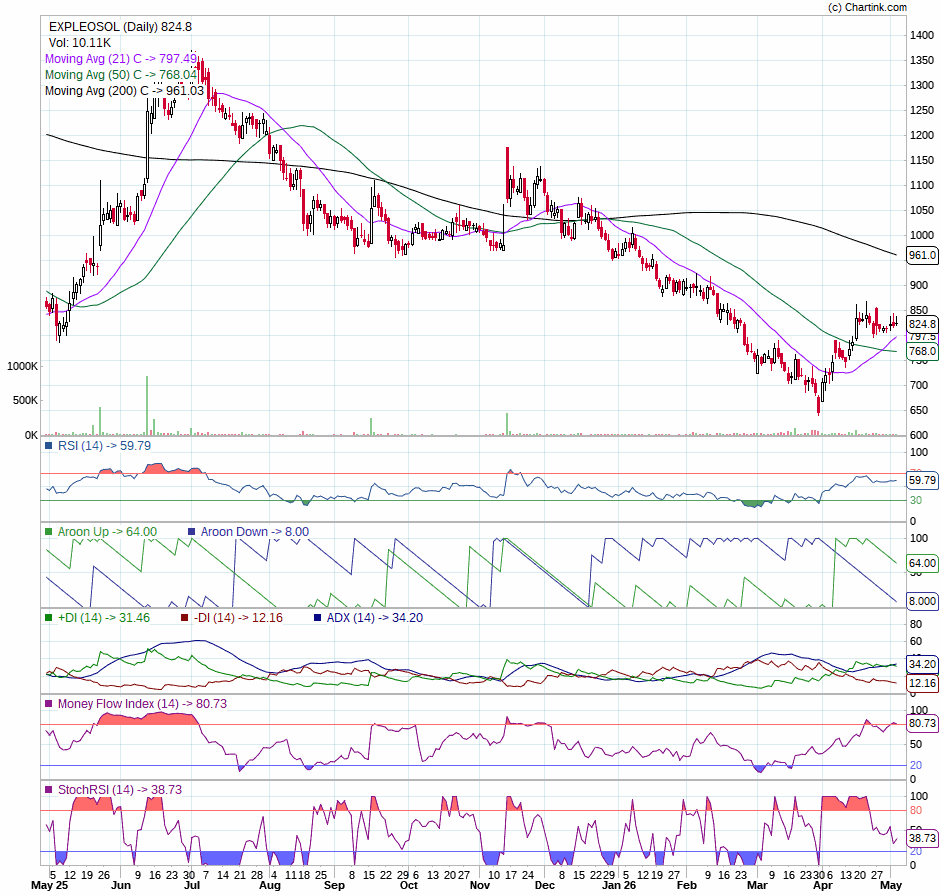Click the Nov month axis label
The height and width of the screenshot is (895, 941).
[480, 885]
